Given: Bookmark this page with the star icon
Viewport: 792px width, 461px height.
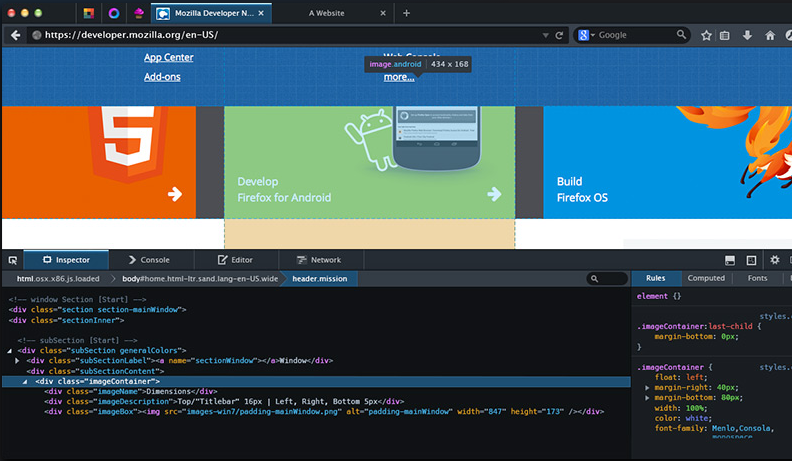Looking at the screenshot, I should pyautogui.click(x=706, y=35).
